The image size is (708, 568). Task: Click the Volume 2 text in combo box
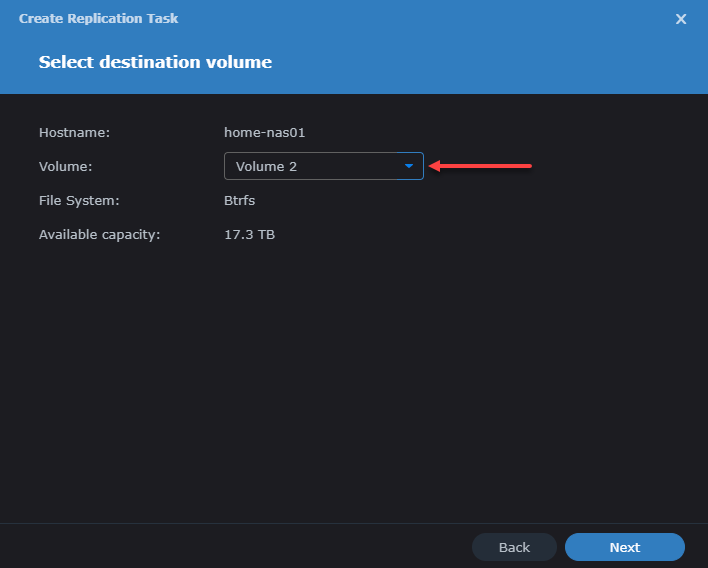[266, 166]
